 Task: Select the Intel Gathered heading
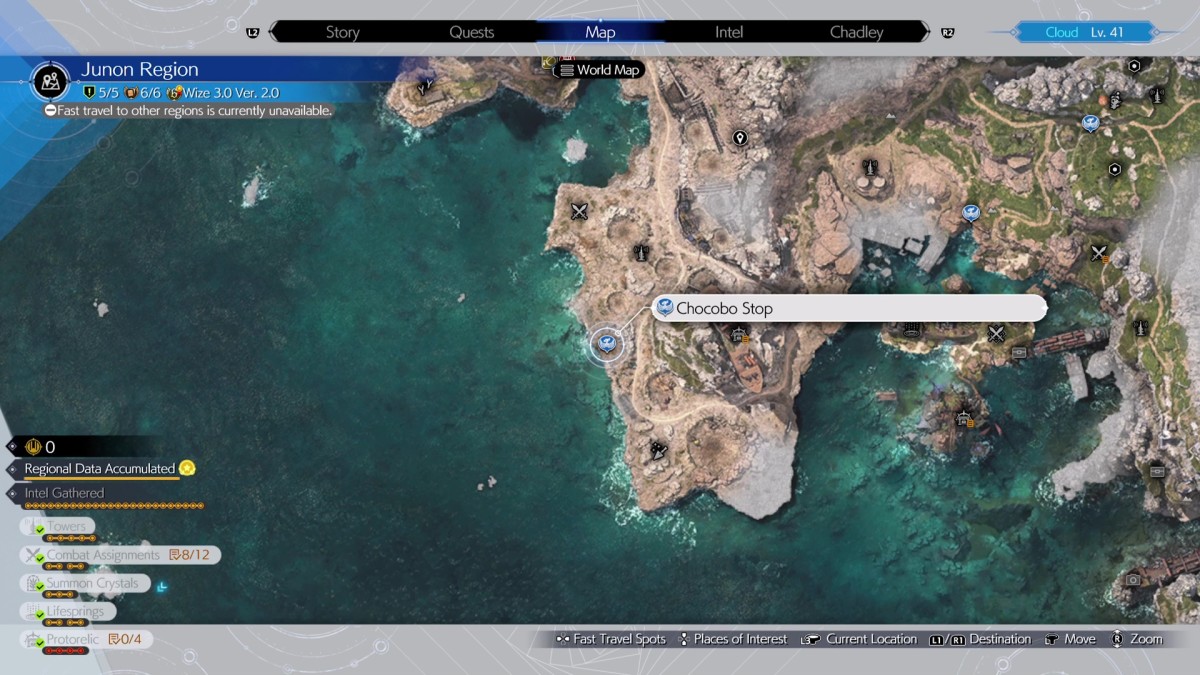[x=64, y=493]
